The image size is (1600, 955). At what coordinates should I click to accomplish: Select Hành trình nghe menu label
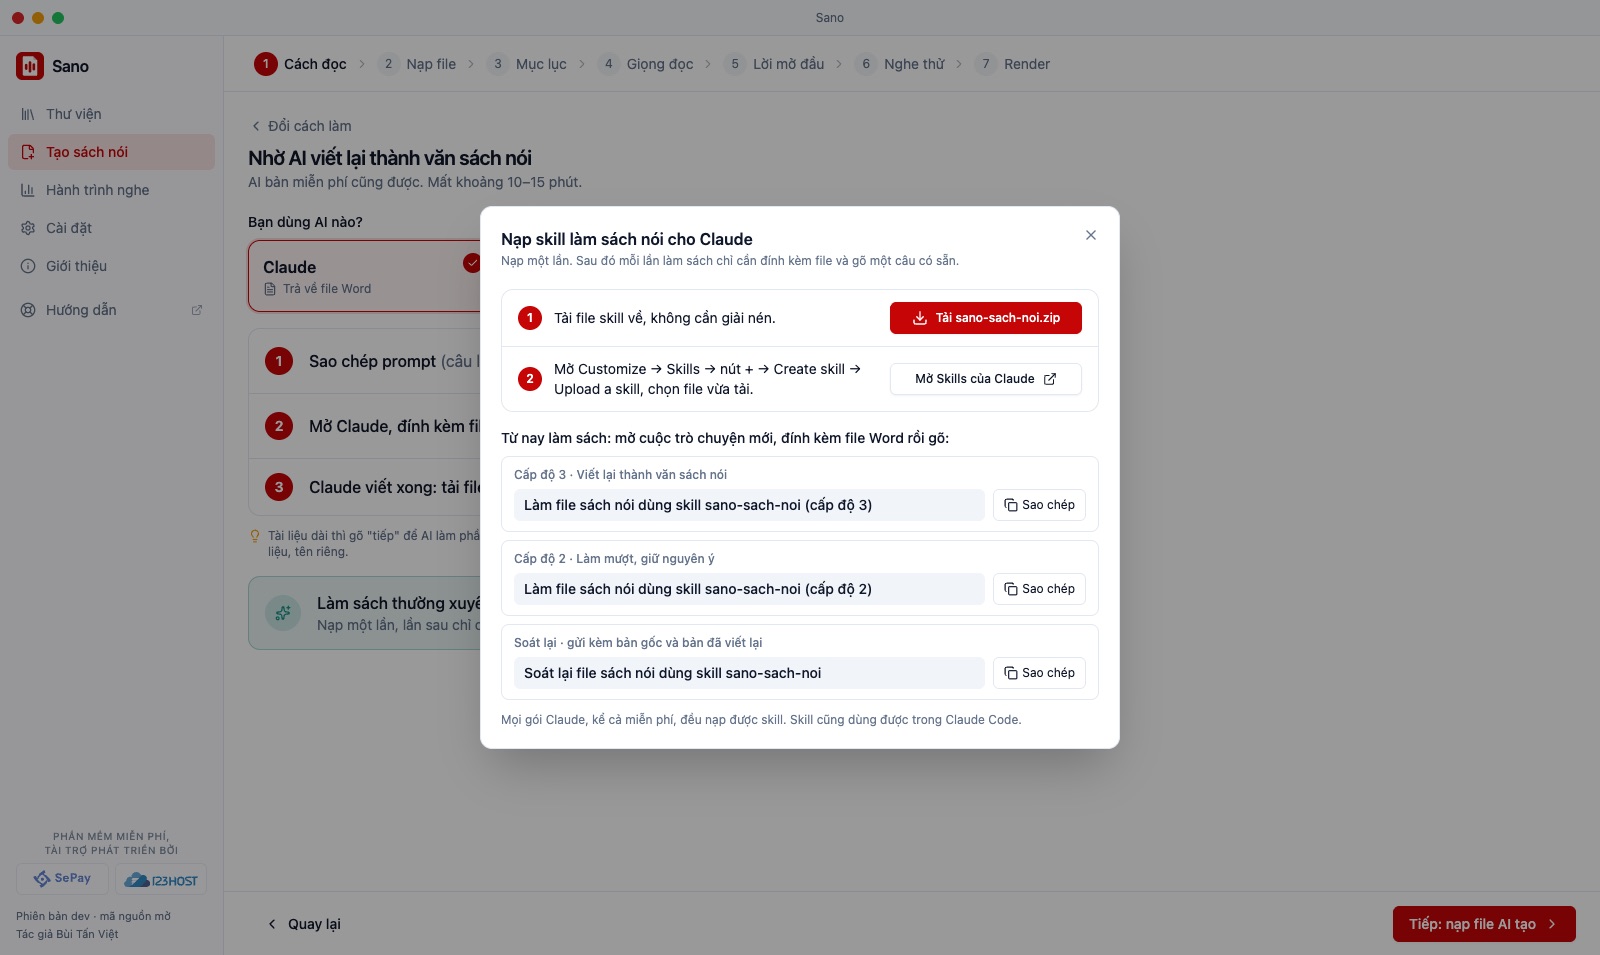(x=98, y=190)
